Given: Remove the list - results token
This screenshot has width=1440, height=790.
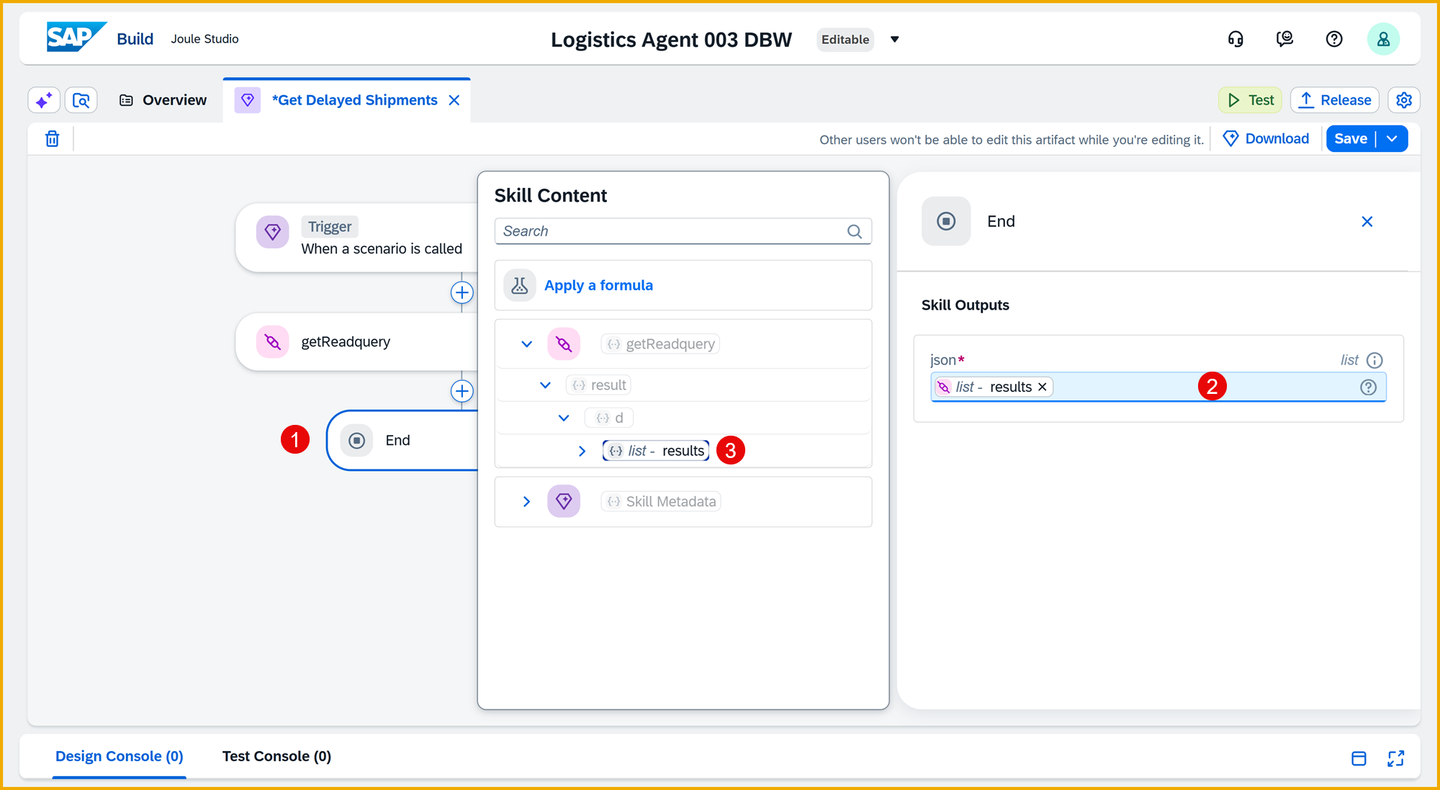Looking at the screenshot, I should (1042, 387).
